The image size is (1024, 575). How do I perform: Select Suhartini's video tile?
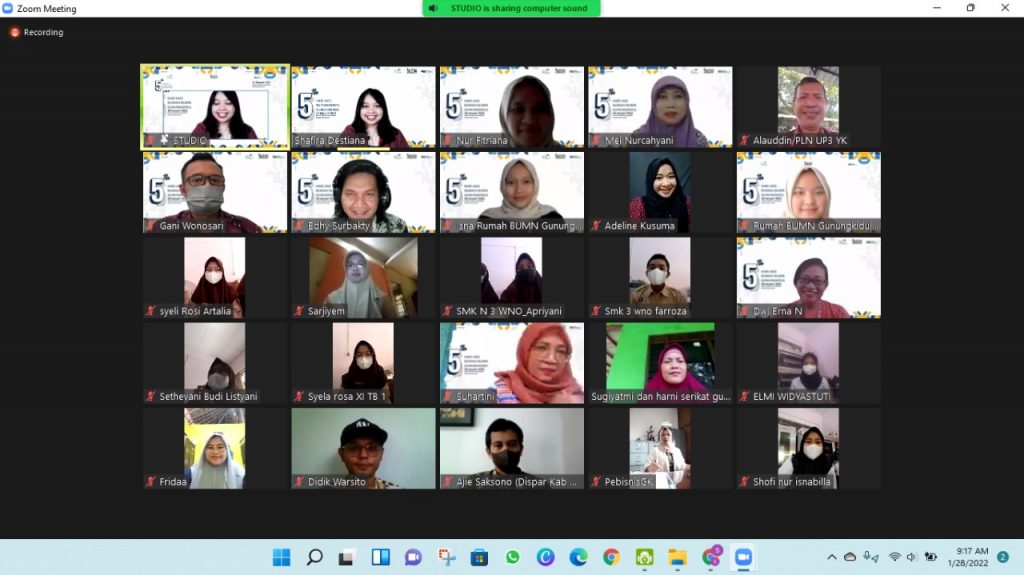(x=511, y=362)
